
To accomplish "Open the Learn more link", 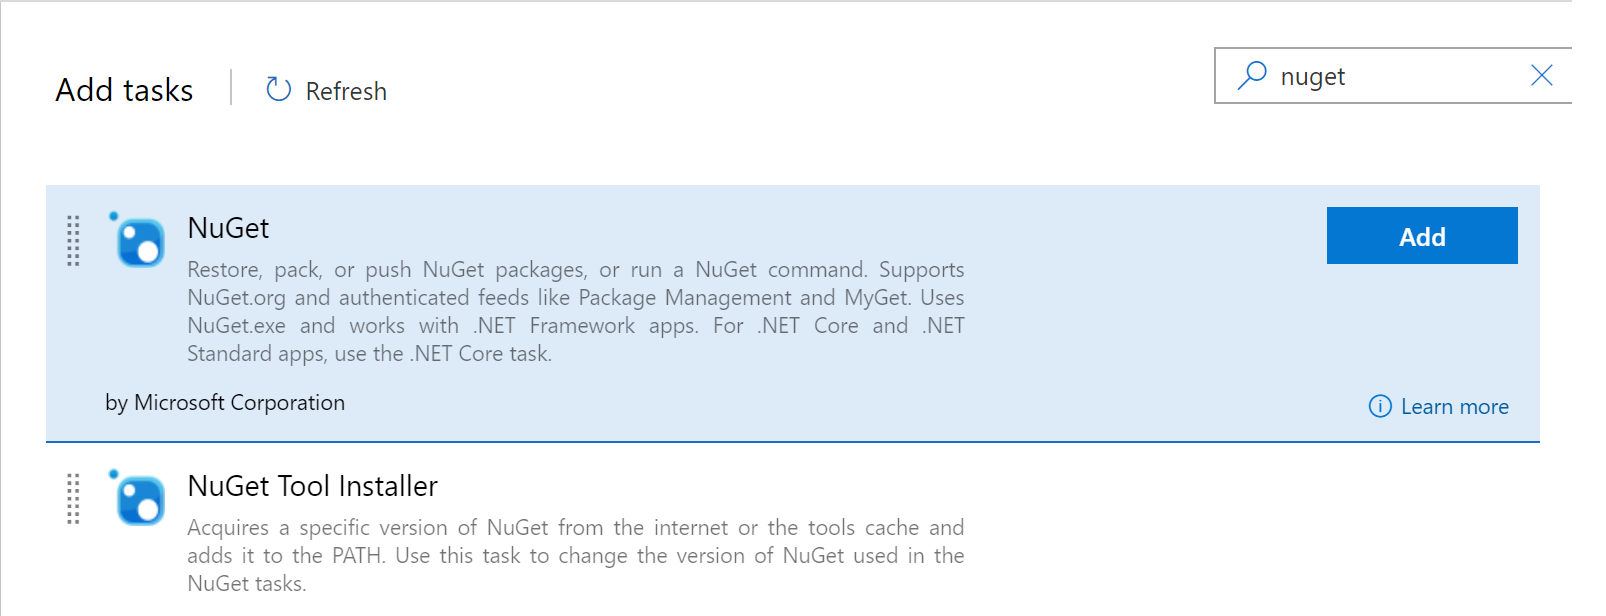I will (x=1454, y=406).
